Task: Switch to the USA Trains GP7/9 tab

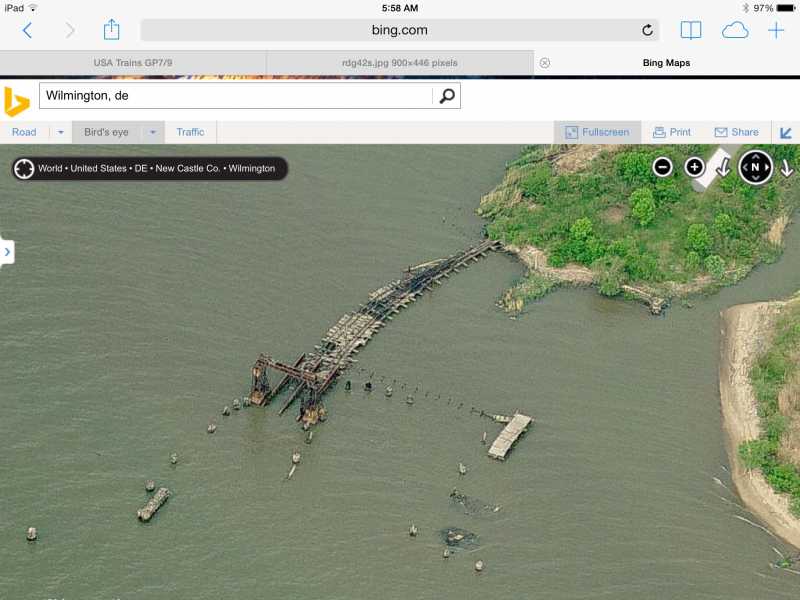Action: (x=132, y=63)
